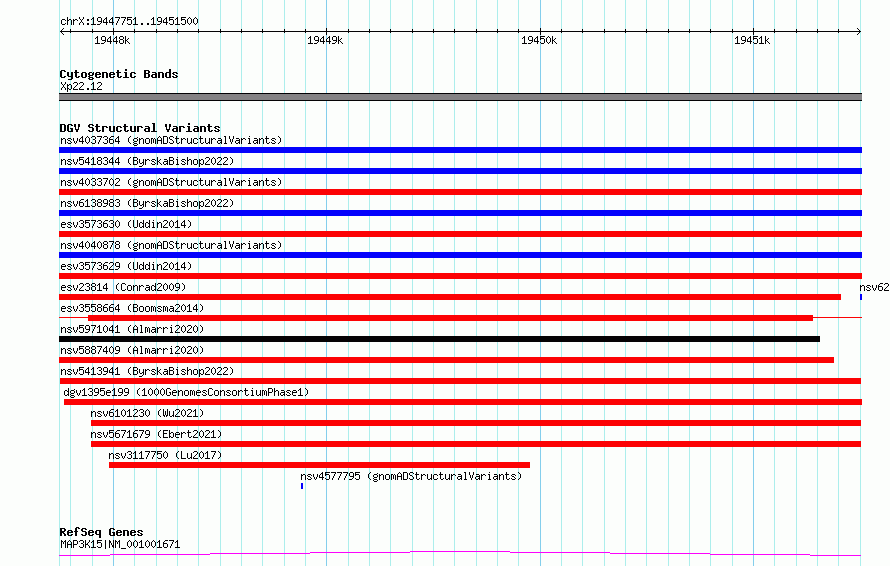This screenshot has height=566, width=890.
Task: Click the esv3573629 Uddin2014 label
Action: (x=126, y=266)
